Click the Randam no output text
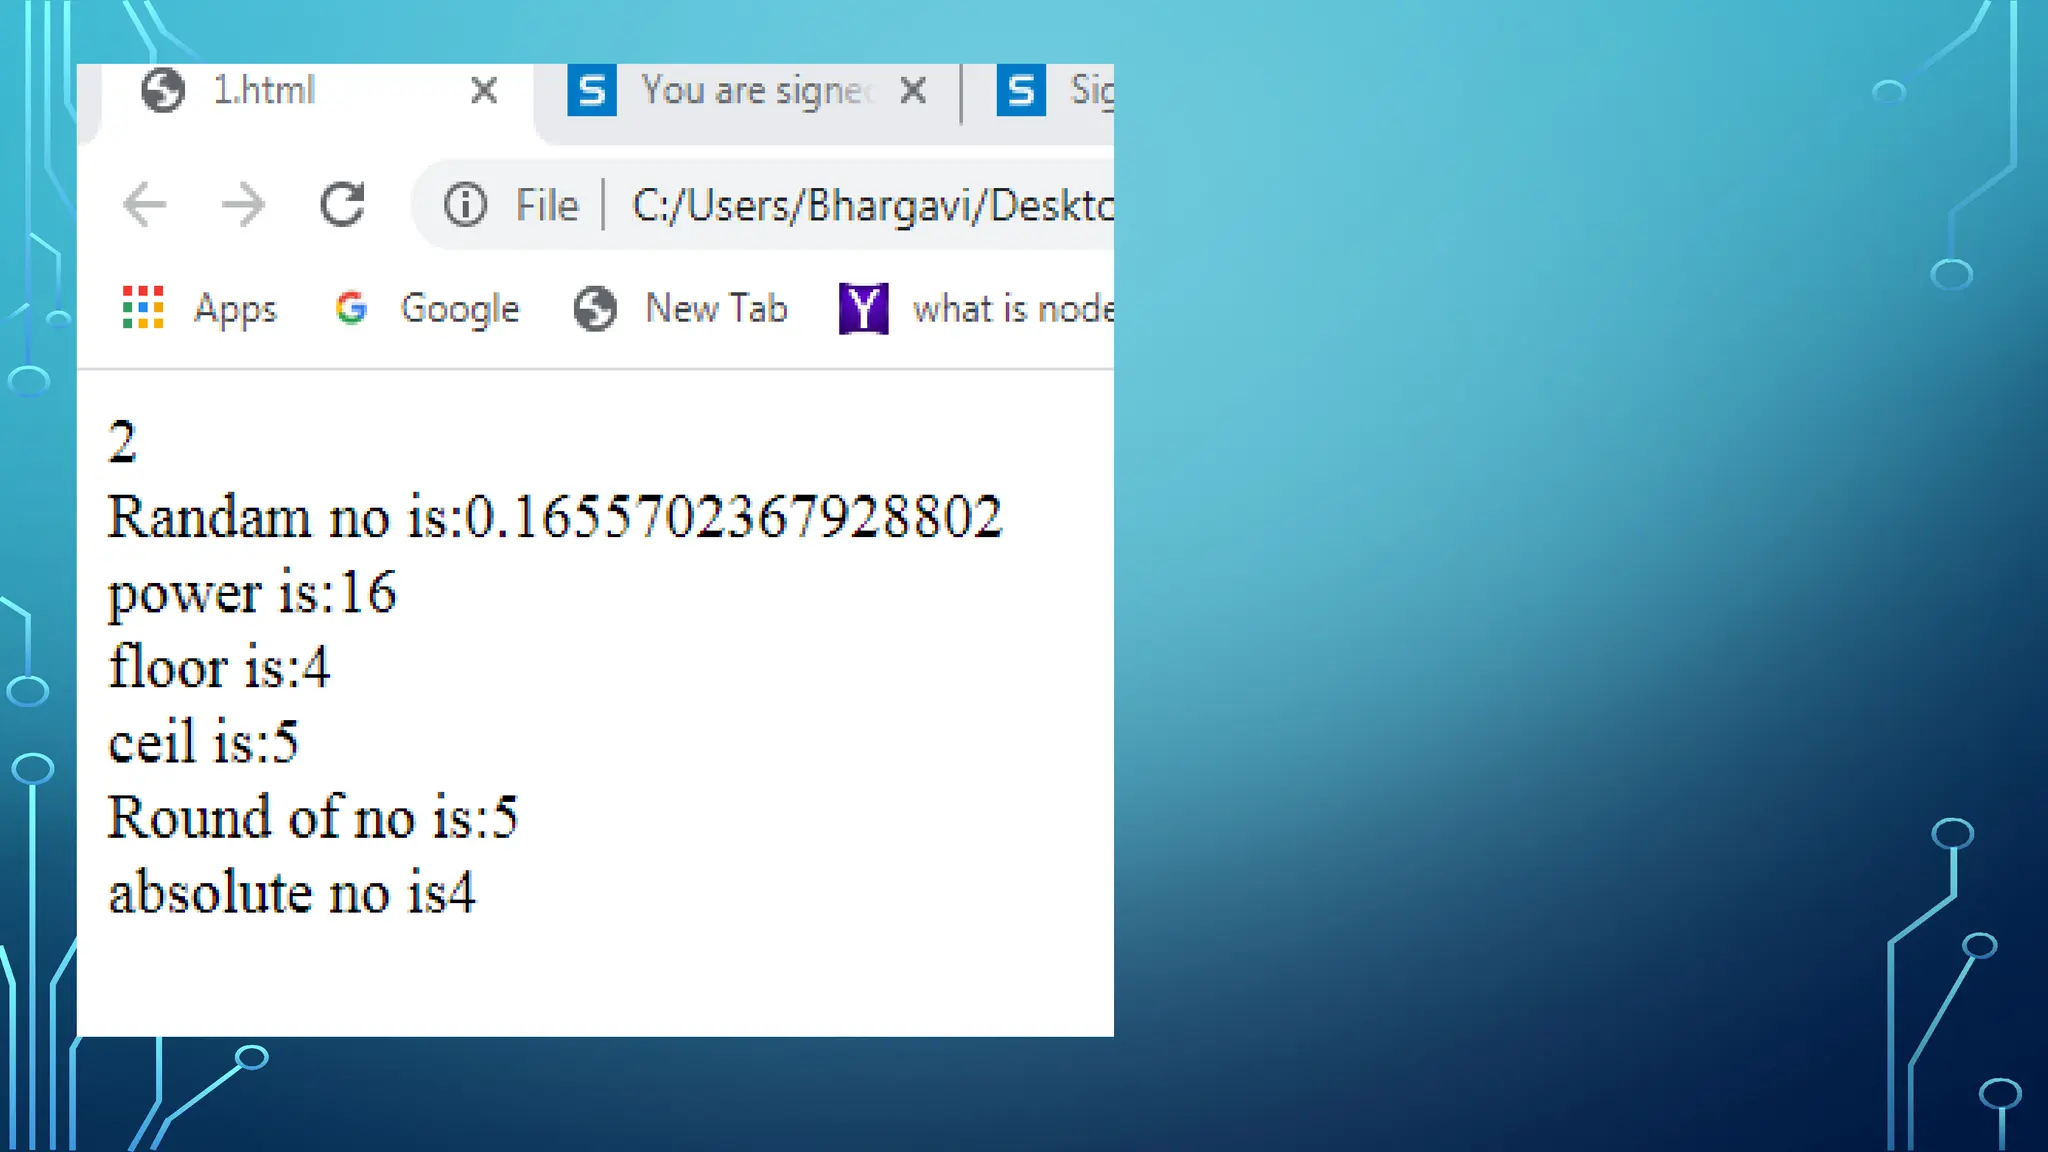The height and width of the screenshot is (1152, 2048). click(554, 517)
